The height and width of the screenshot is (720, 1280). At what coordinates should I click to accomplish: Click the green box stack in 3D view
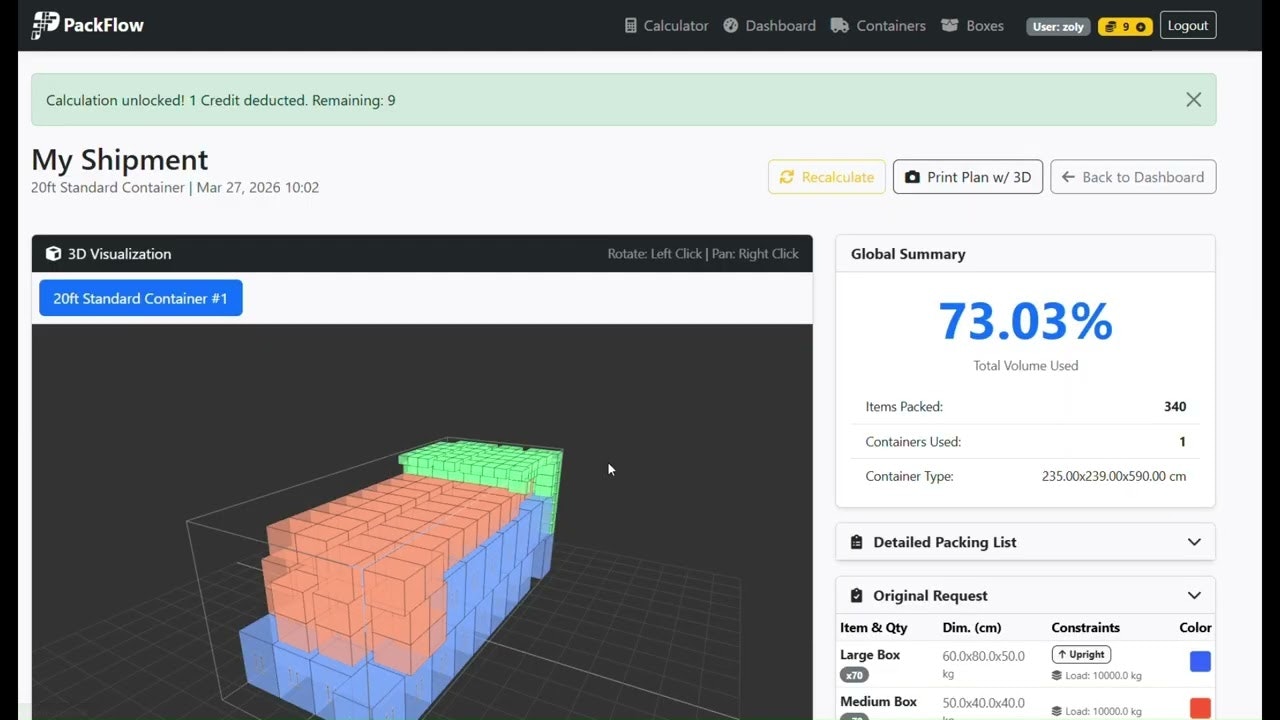click(480, 463)
